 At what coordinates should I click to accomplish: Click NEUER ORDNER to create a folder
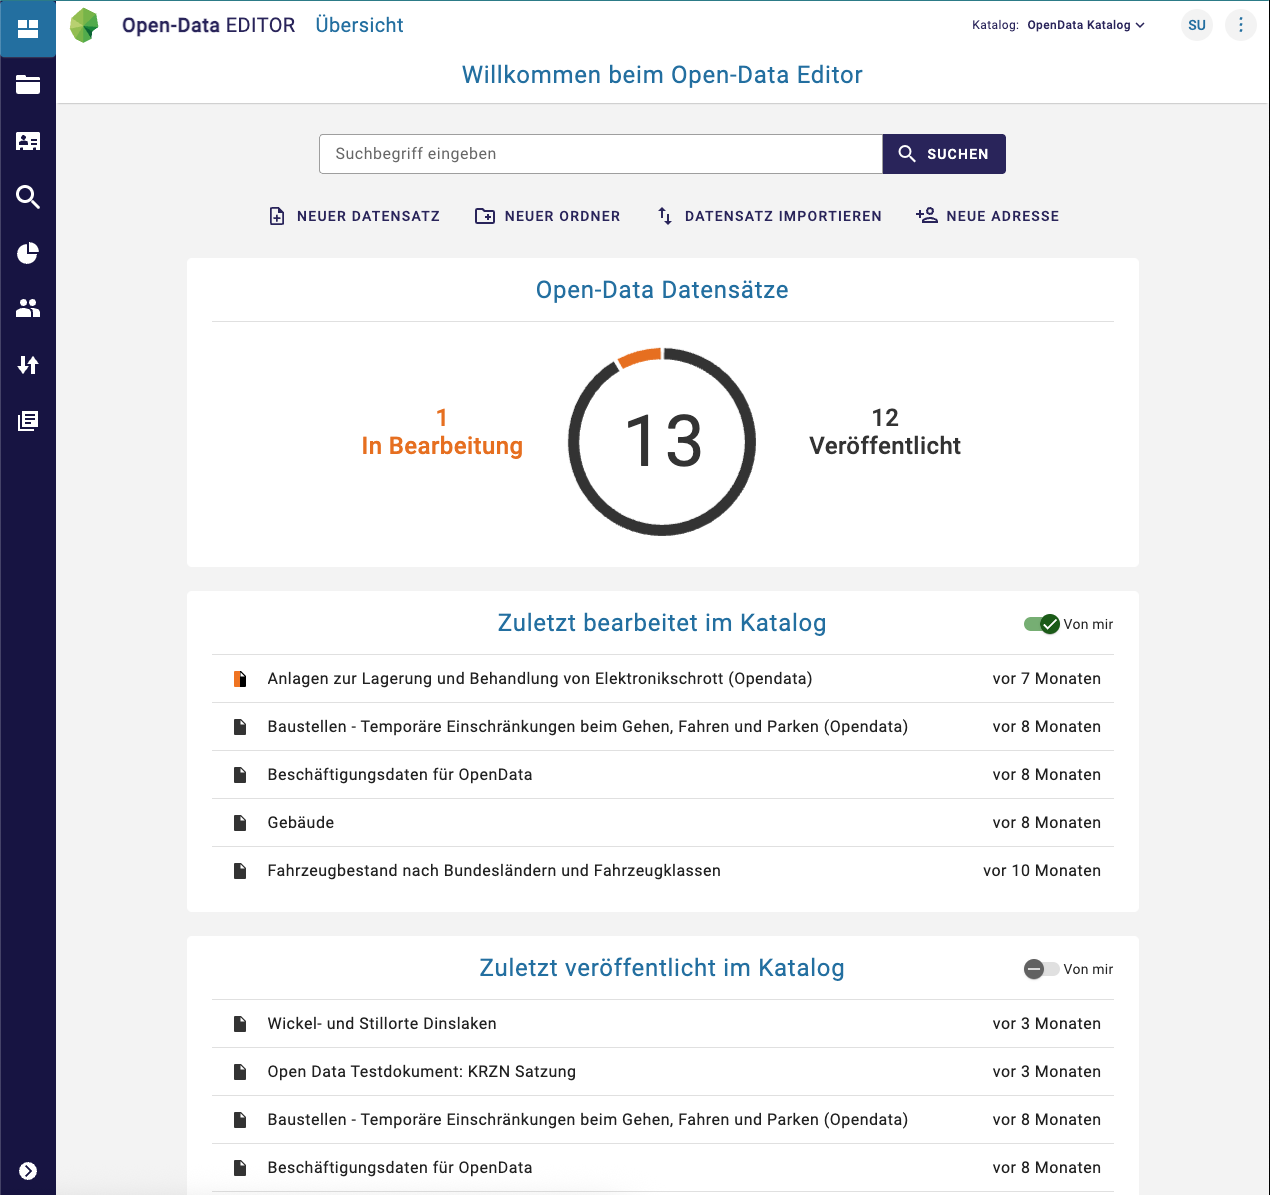pyautogui.click(x=547, y=216)
